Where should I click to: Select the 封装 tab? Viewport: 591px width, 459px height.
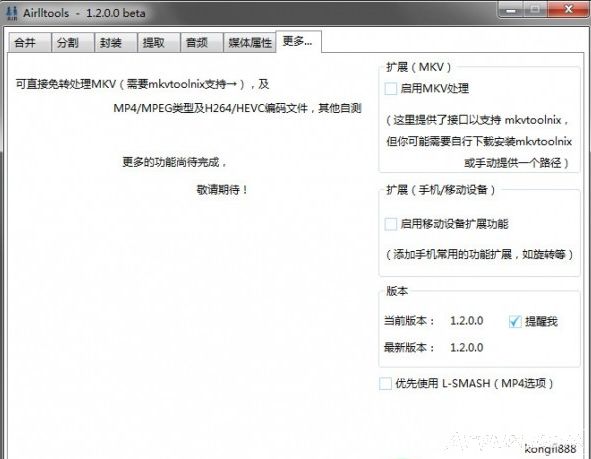[116, 43]
